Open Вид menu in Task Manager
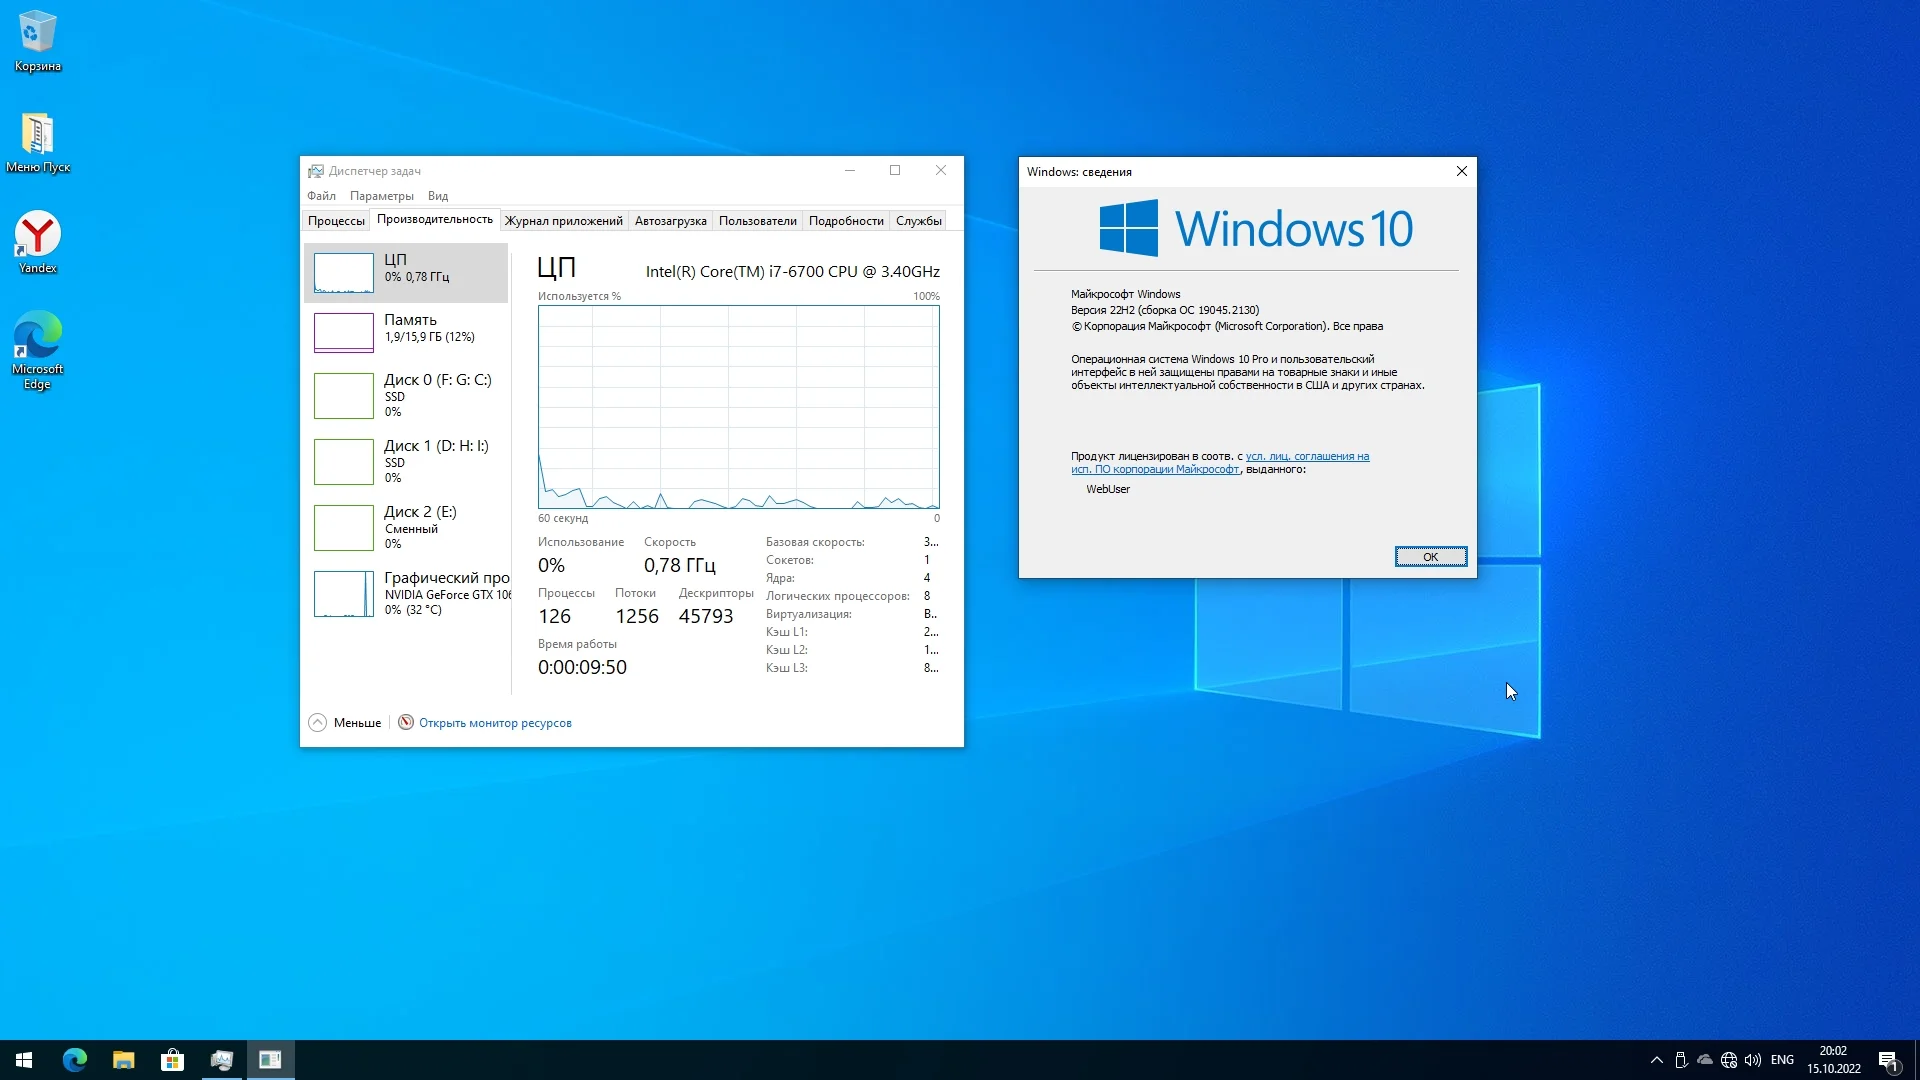 coord(438,196)
